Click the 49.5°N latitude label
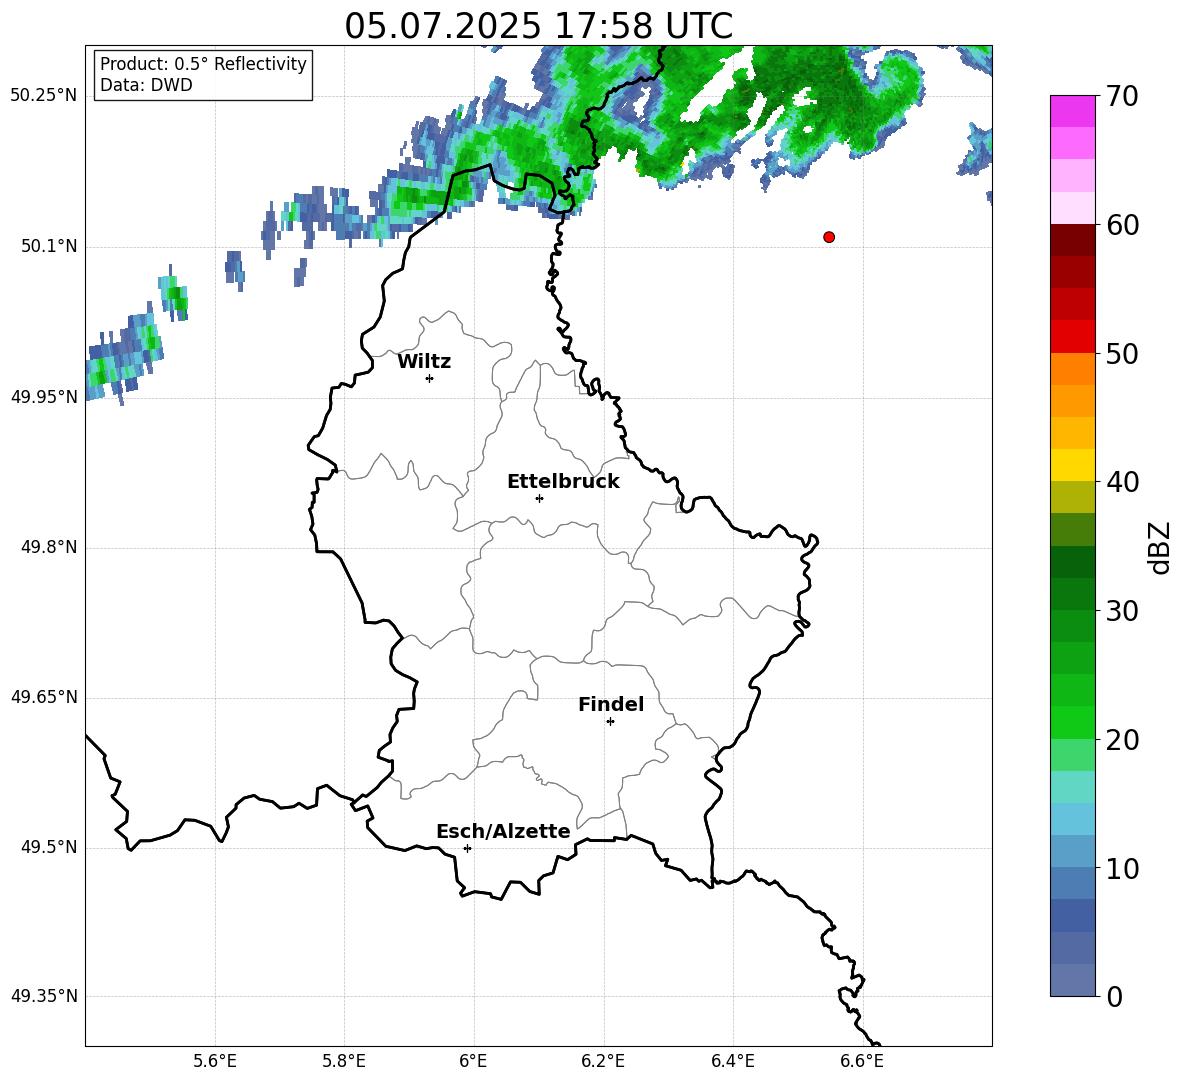 coord(49,847)
